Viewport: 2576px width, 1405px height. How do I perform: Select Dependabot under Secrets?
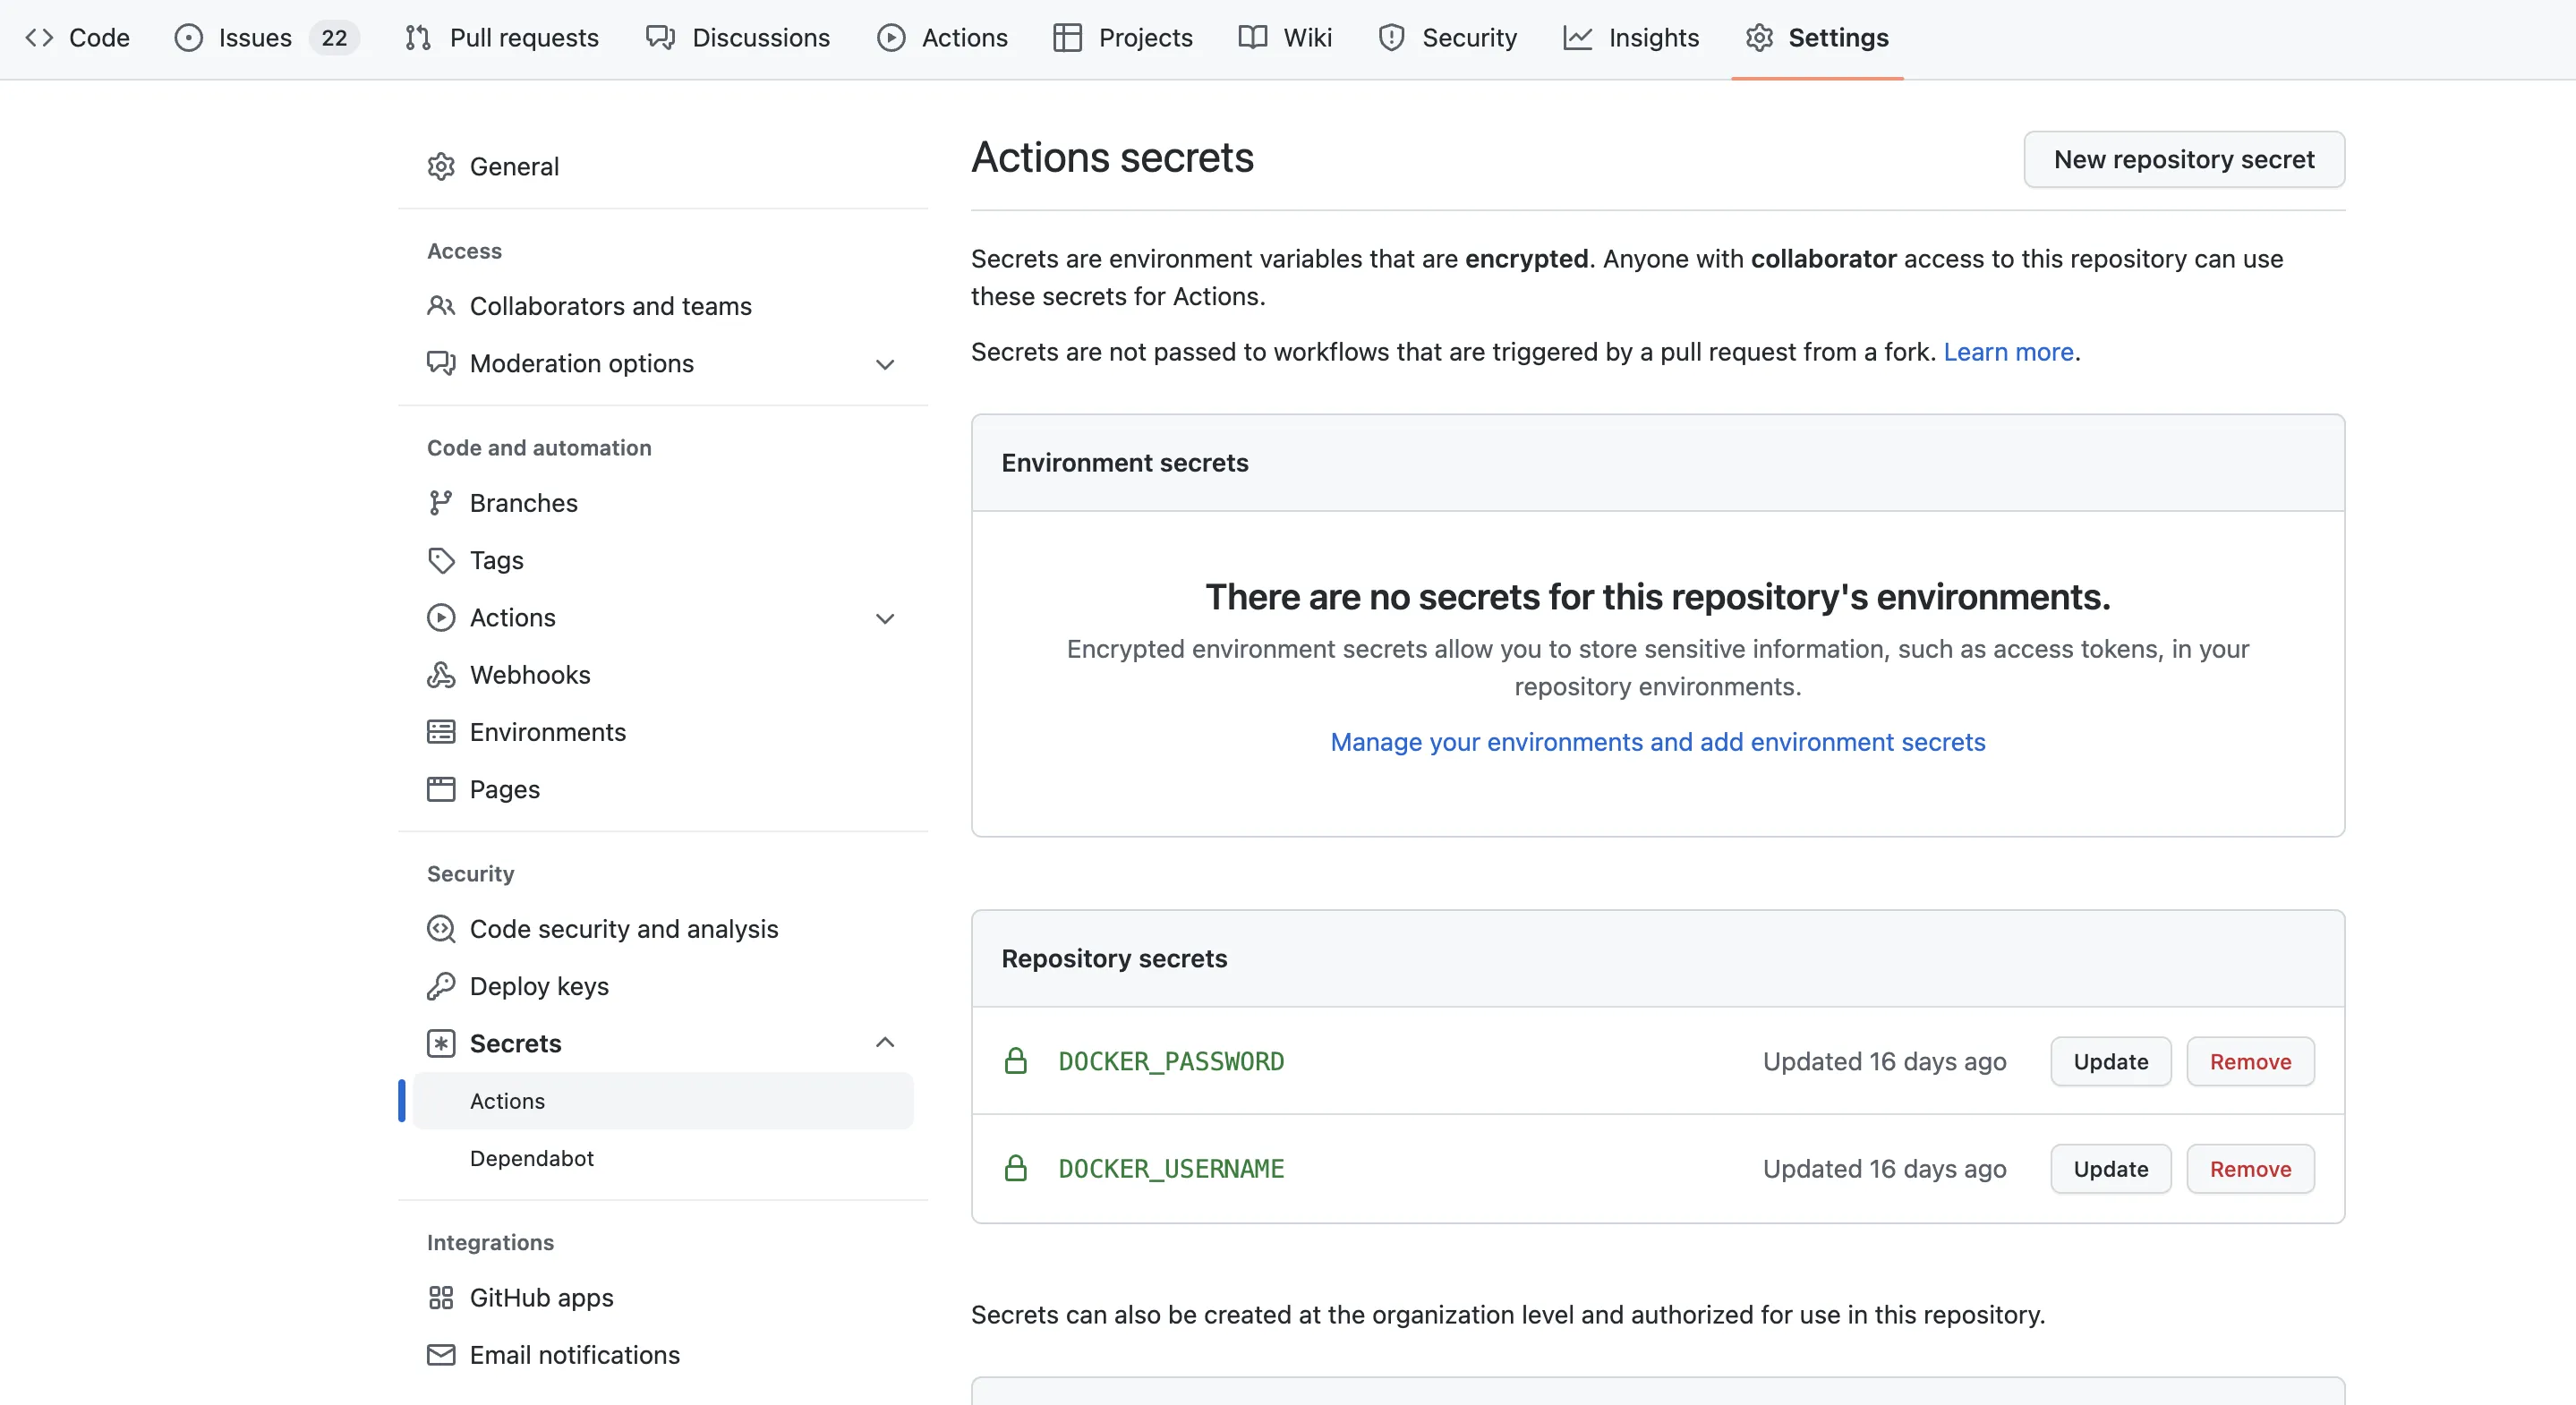coord(531,1158)
